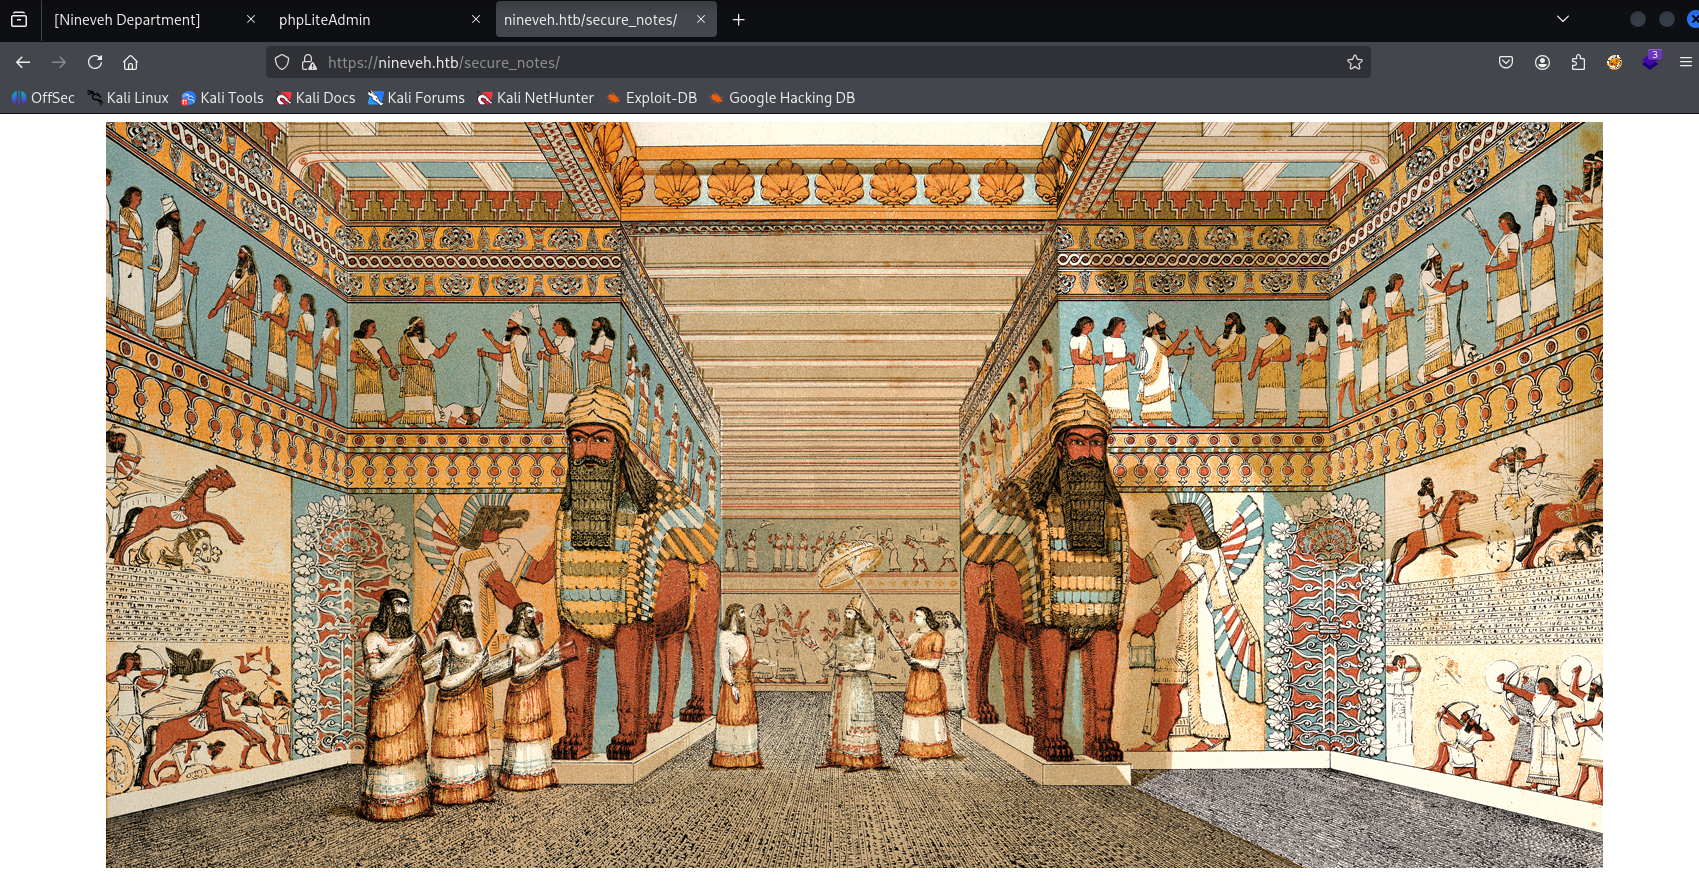Expand the list all tabs dropdown
This screenshot has width=1699, height=887.
pos(1563,19)
